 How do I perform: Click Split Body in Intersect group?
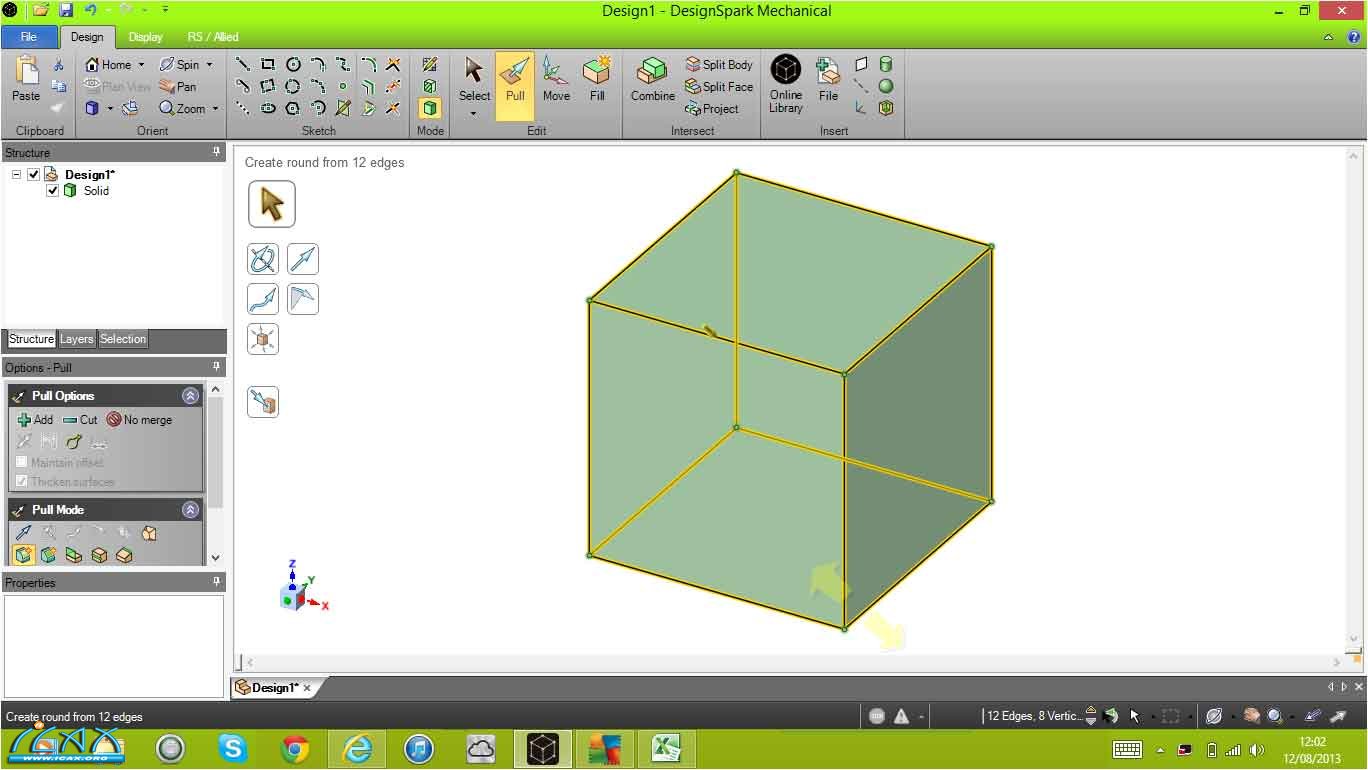tap(718, 65)
